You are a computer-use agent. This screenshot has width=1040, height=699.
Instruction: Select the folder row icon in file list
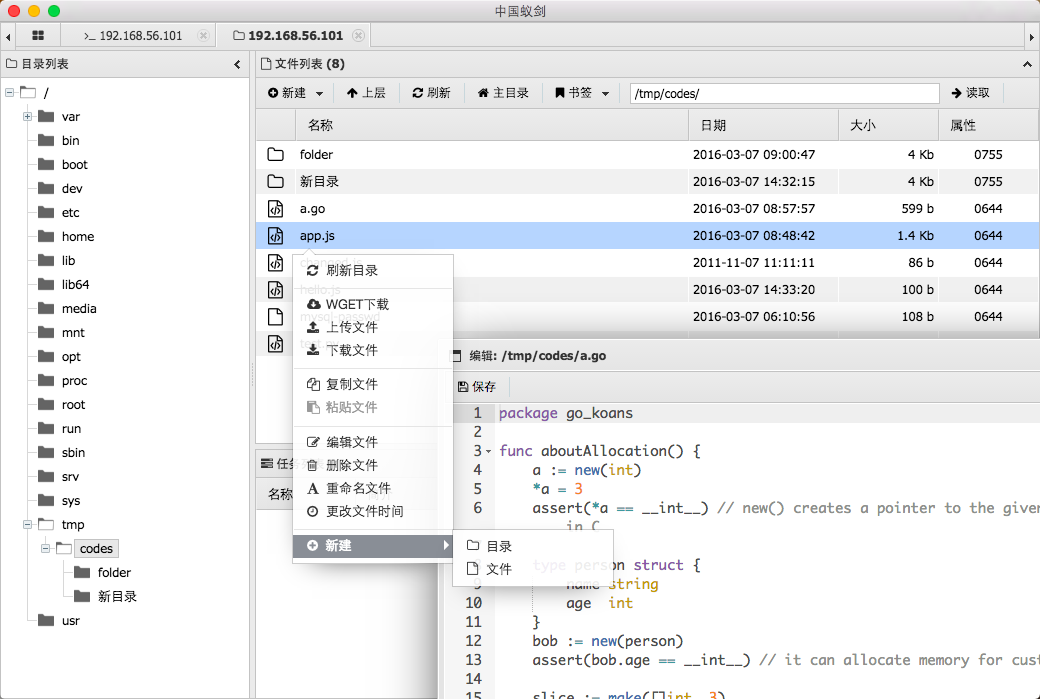click(x=275, y=155)
